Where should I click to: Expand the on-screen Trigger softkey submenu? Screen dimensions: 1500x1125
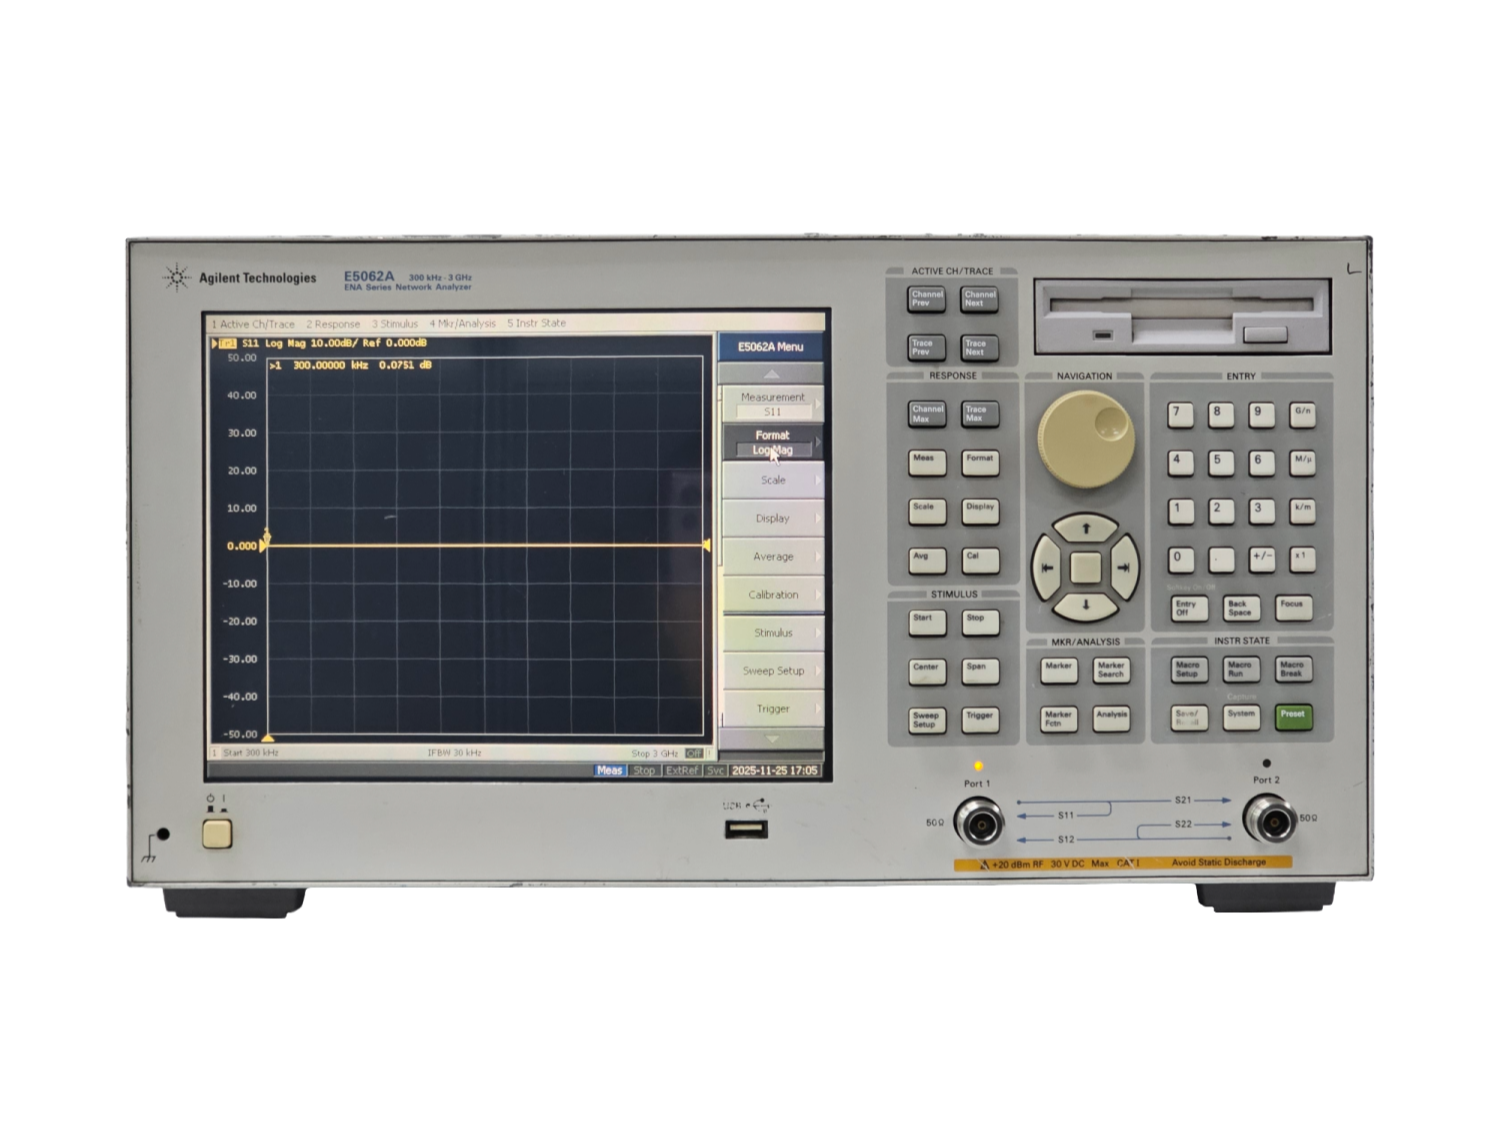pos(772,708)
